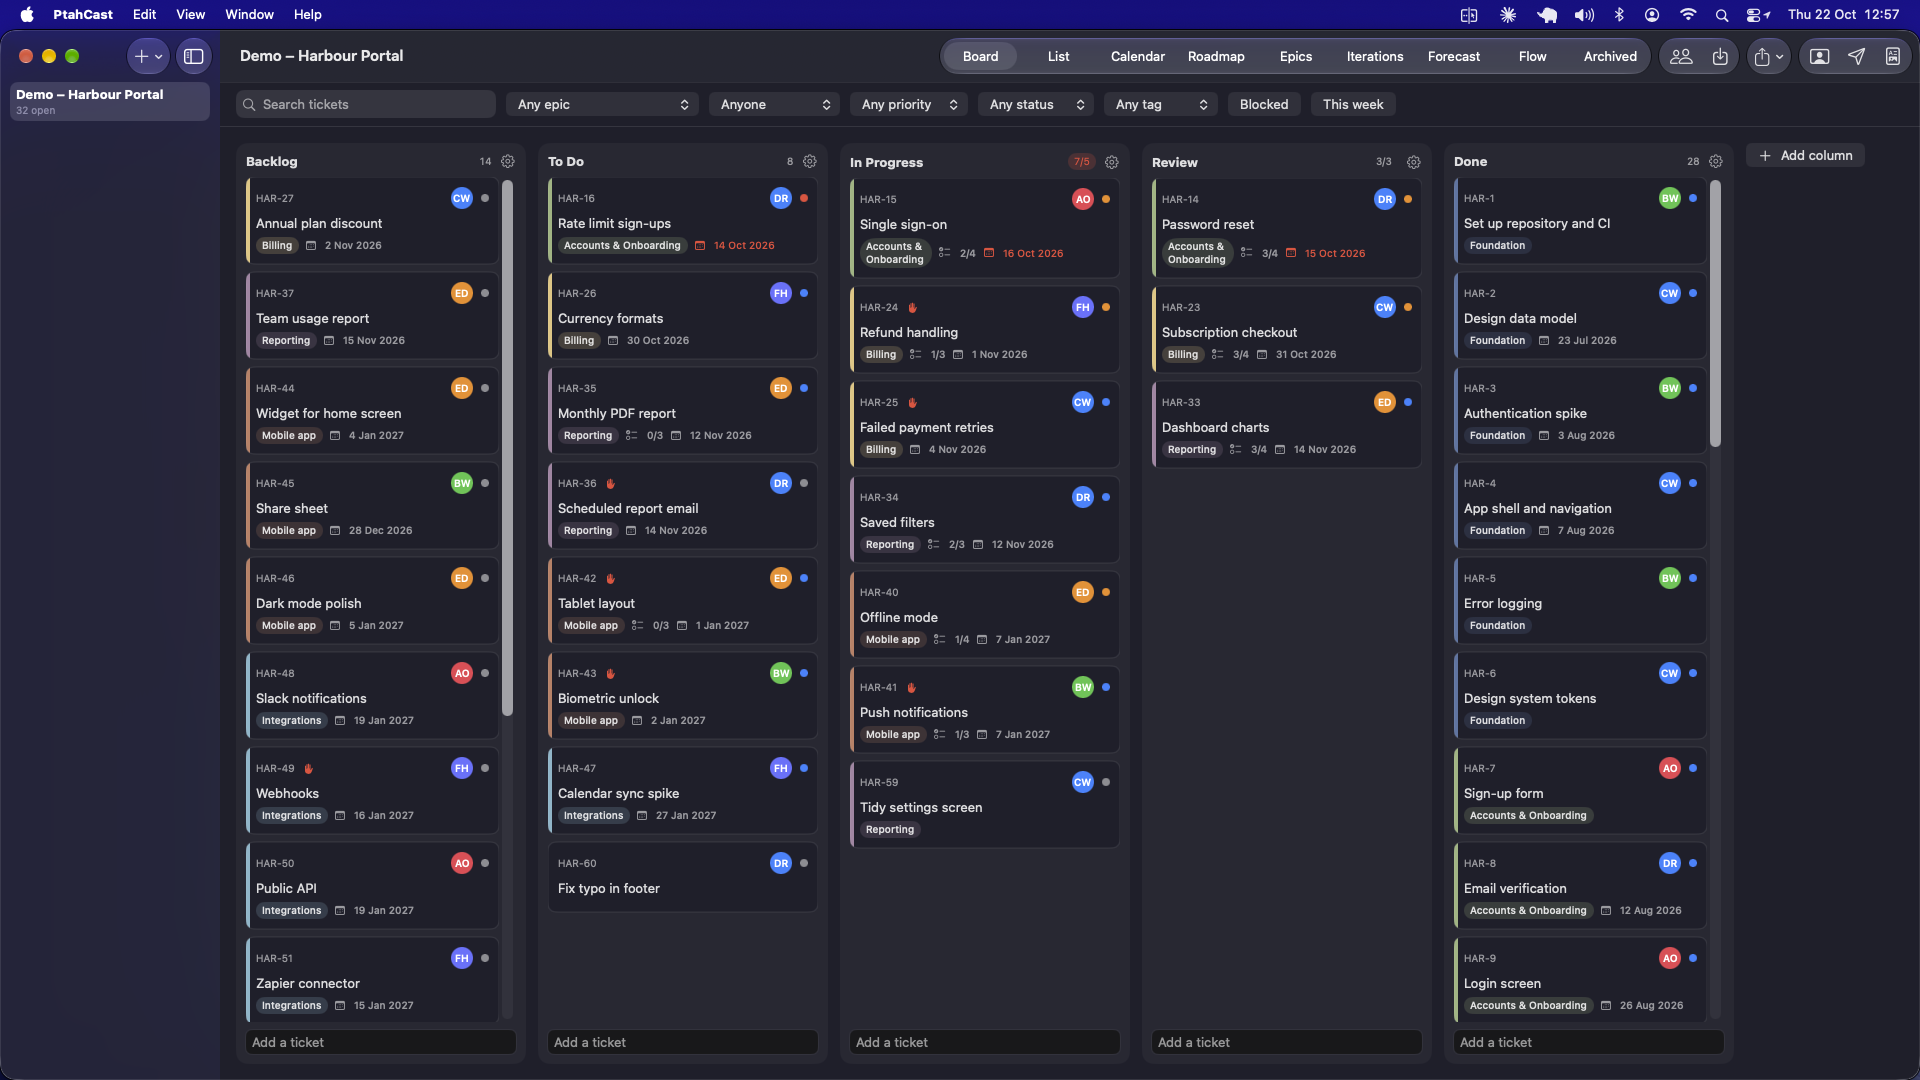1920x1080 pixels.
Task: Open To Do column settings gear
Action: point(810,161)
